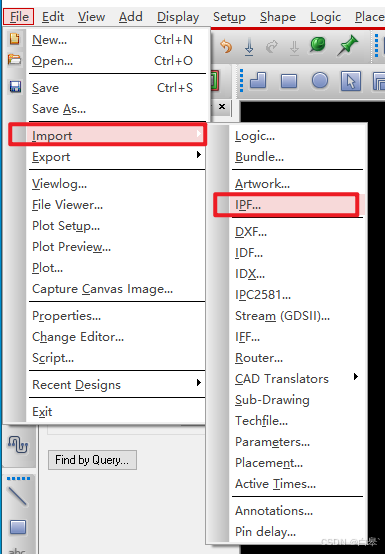Select Parameters... import option

click(x=297, y=442)
